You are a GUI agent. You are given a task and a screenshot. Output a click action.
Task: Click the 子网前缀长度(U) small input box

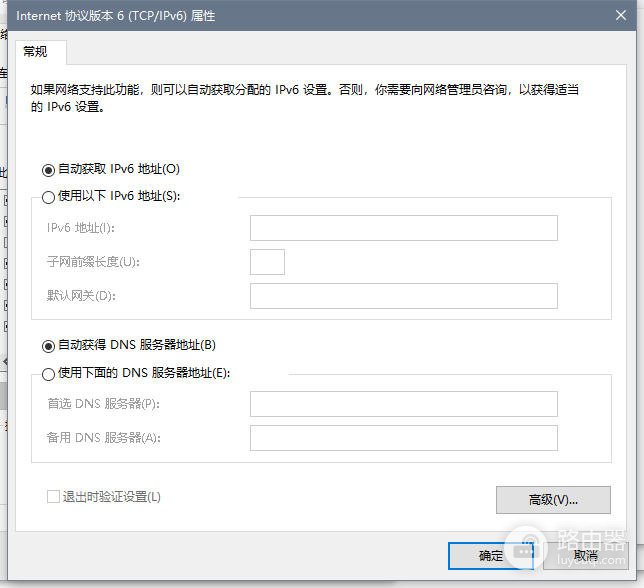[x=267, y=262]
